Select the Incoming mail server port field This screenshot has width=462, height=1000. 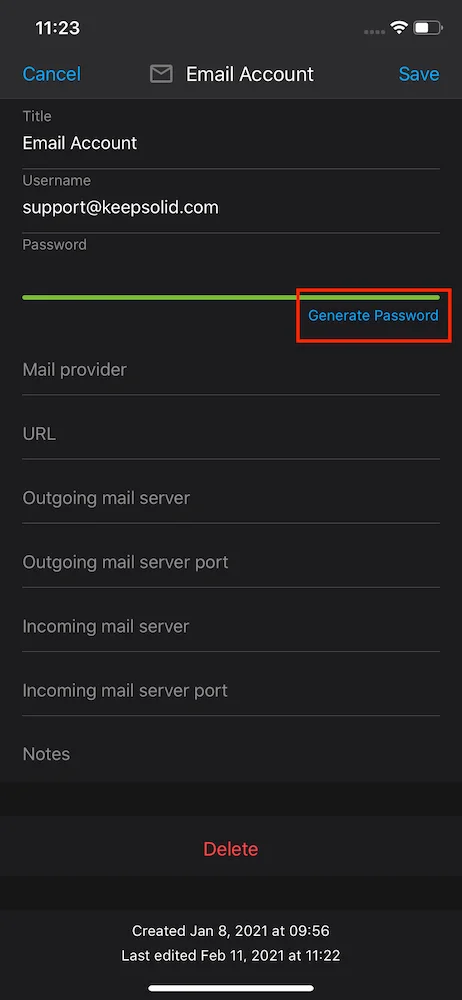tap(231, 691)
